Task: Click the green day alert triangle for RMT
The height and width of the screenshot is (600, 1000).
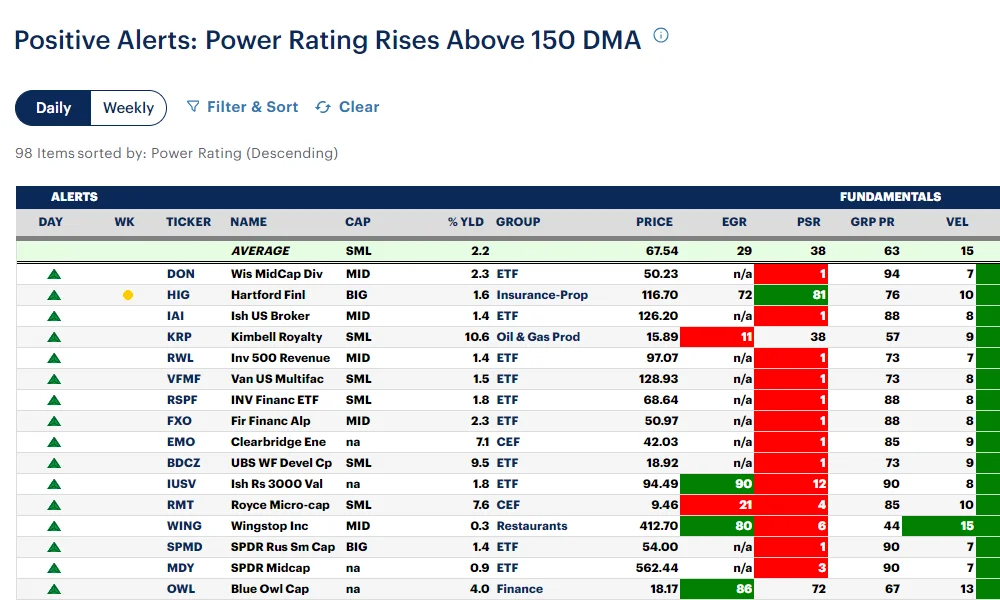Action: click(x=54, y=505)
